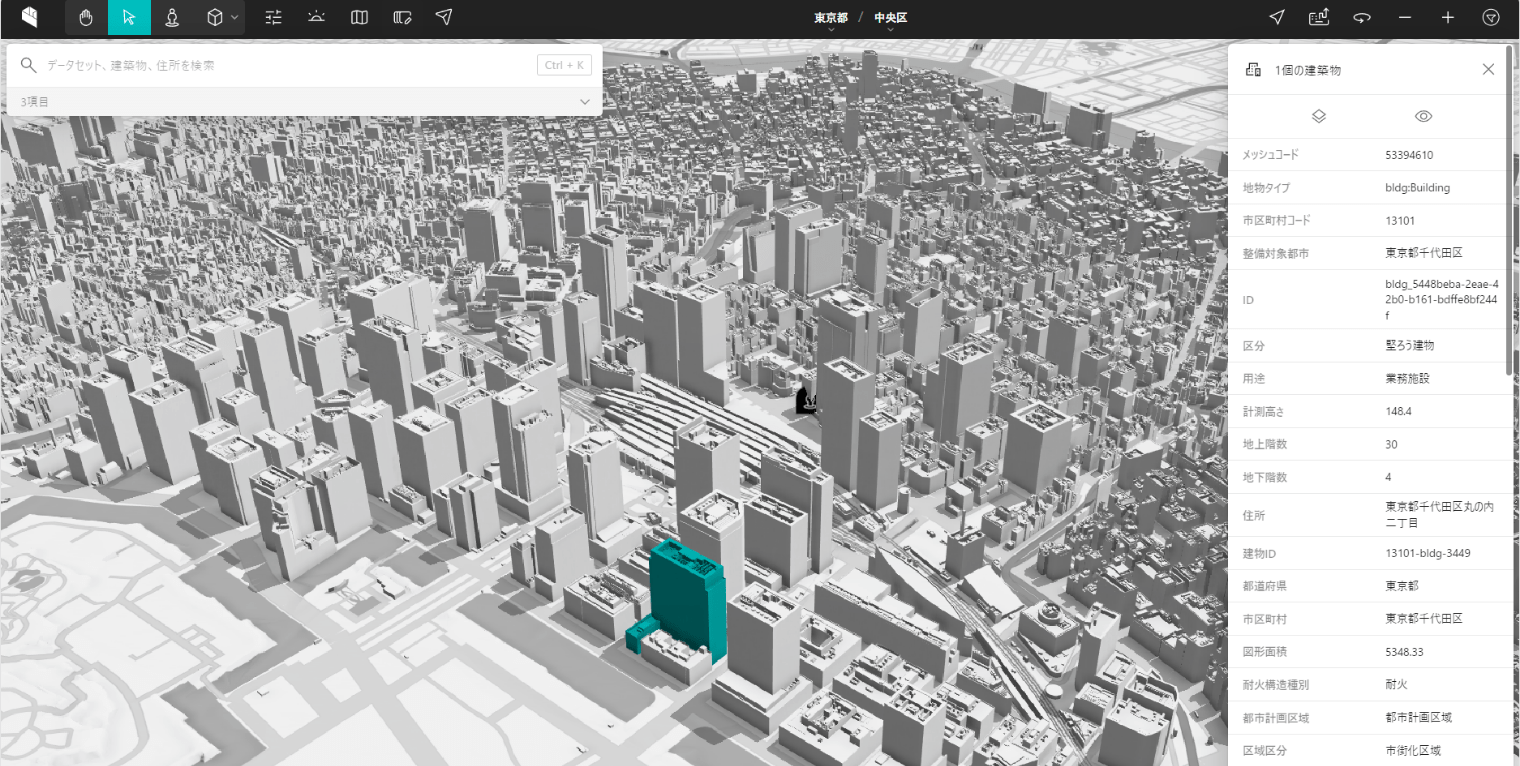Screen dimensions: 1520x766
Task: Click the paper-plane icon beside the map tools
Action: click(445, 17)
